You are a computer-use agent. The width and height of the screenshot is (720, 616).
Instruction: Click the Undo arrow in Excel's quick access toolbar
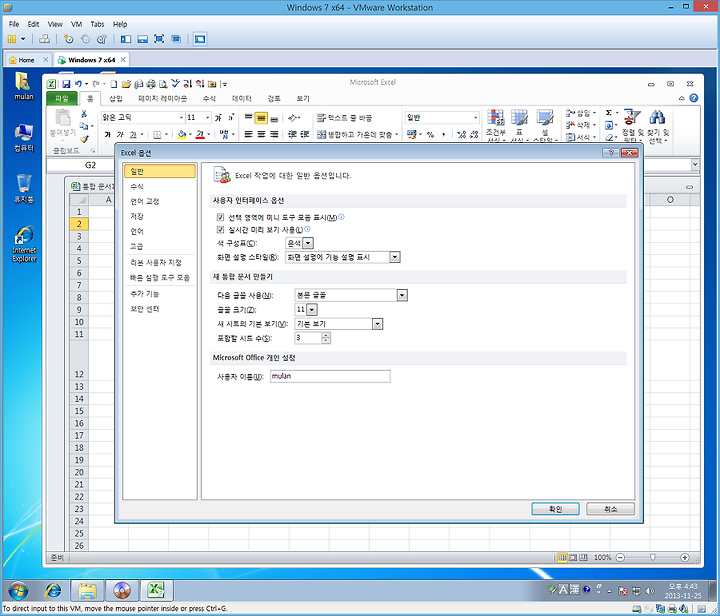[x=79, y=84]
